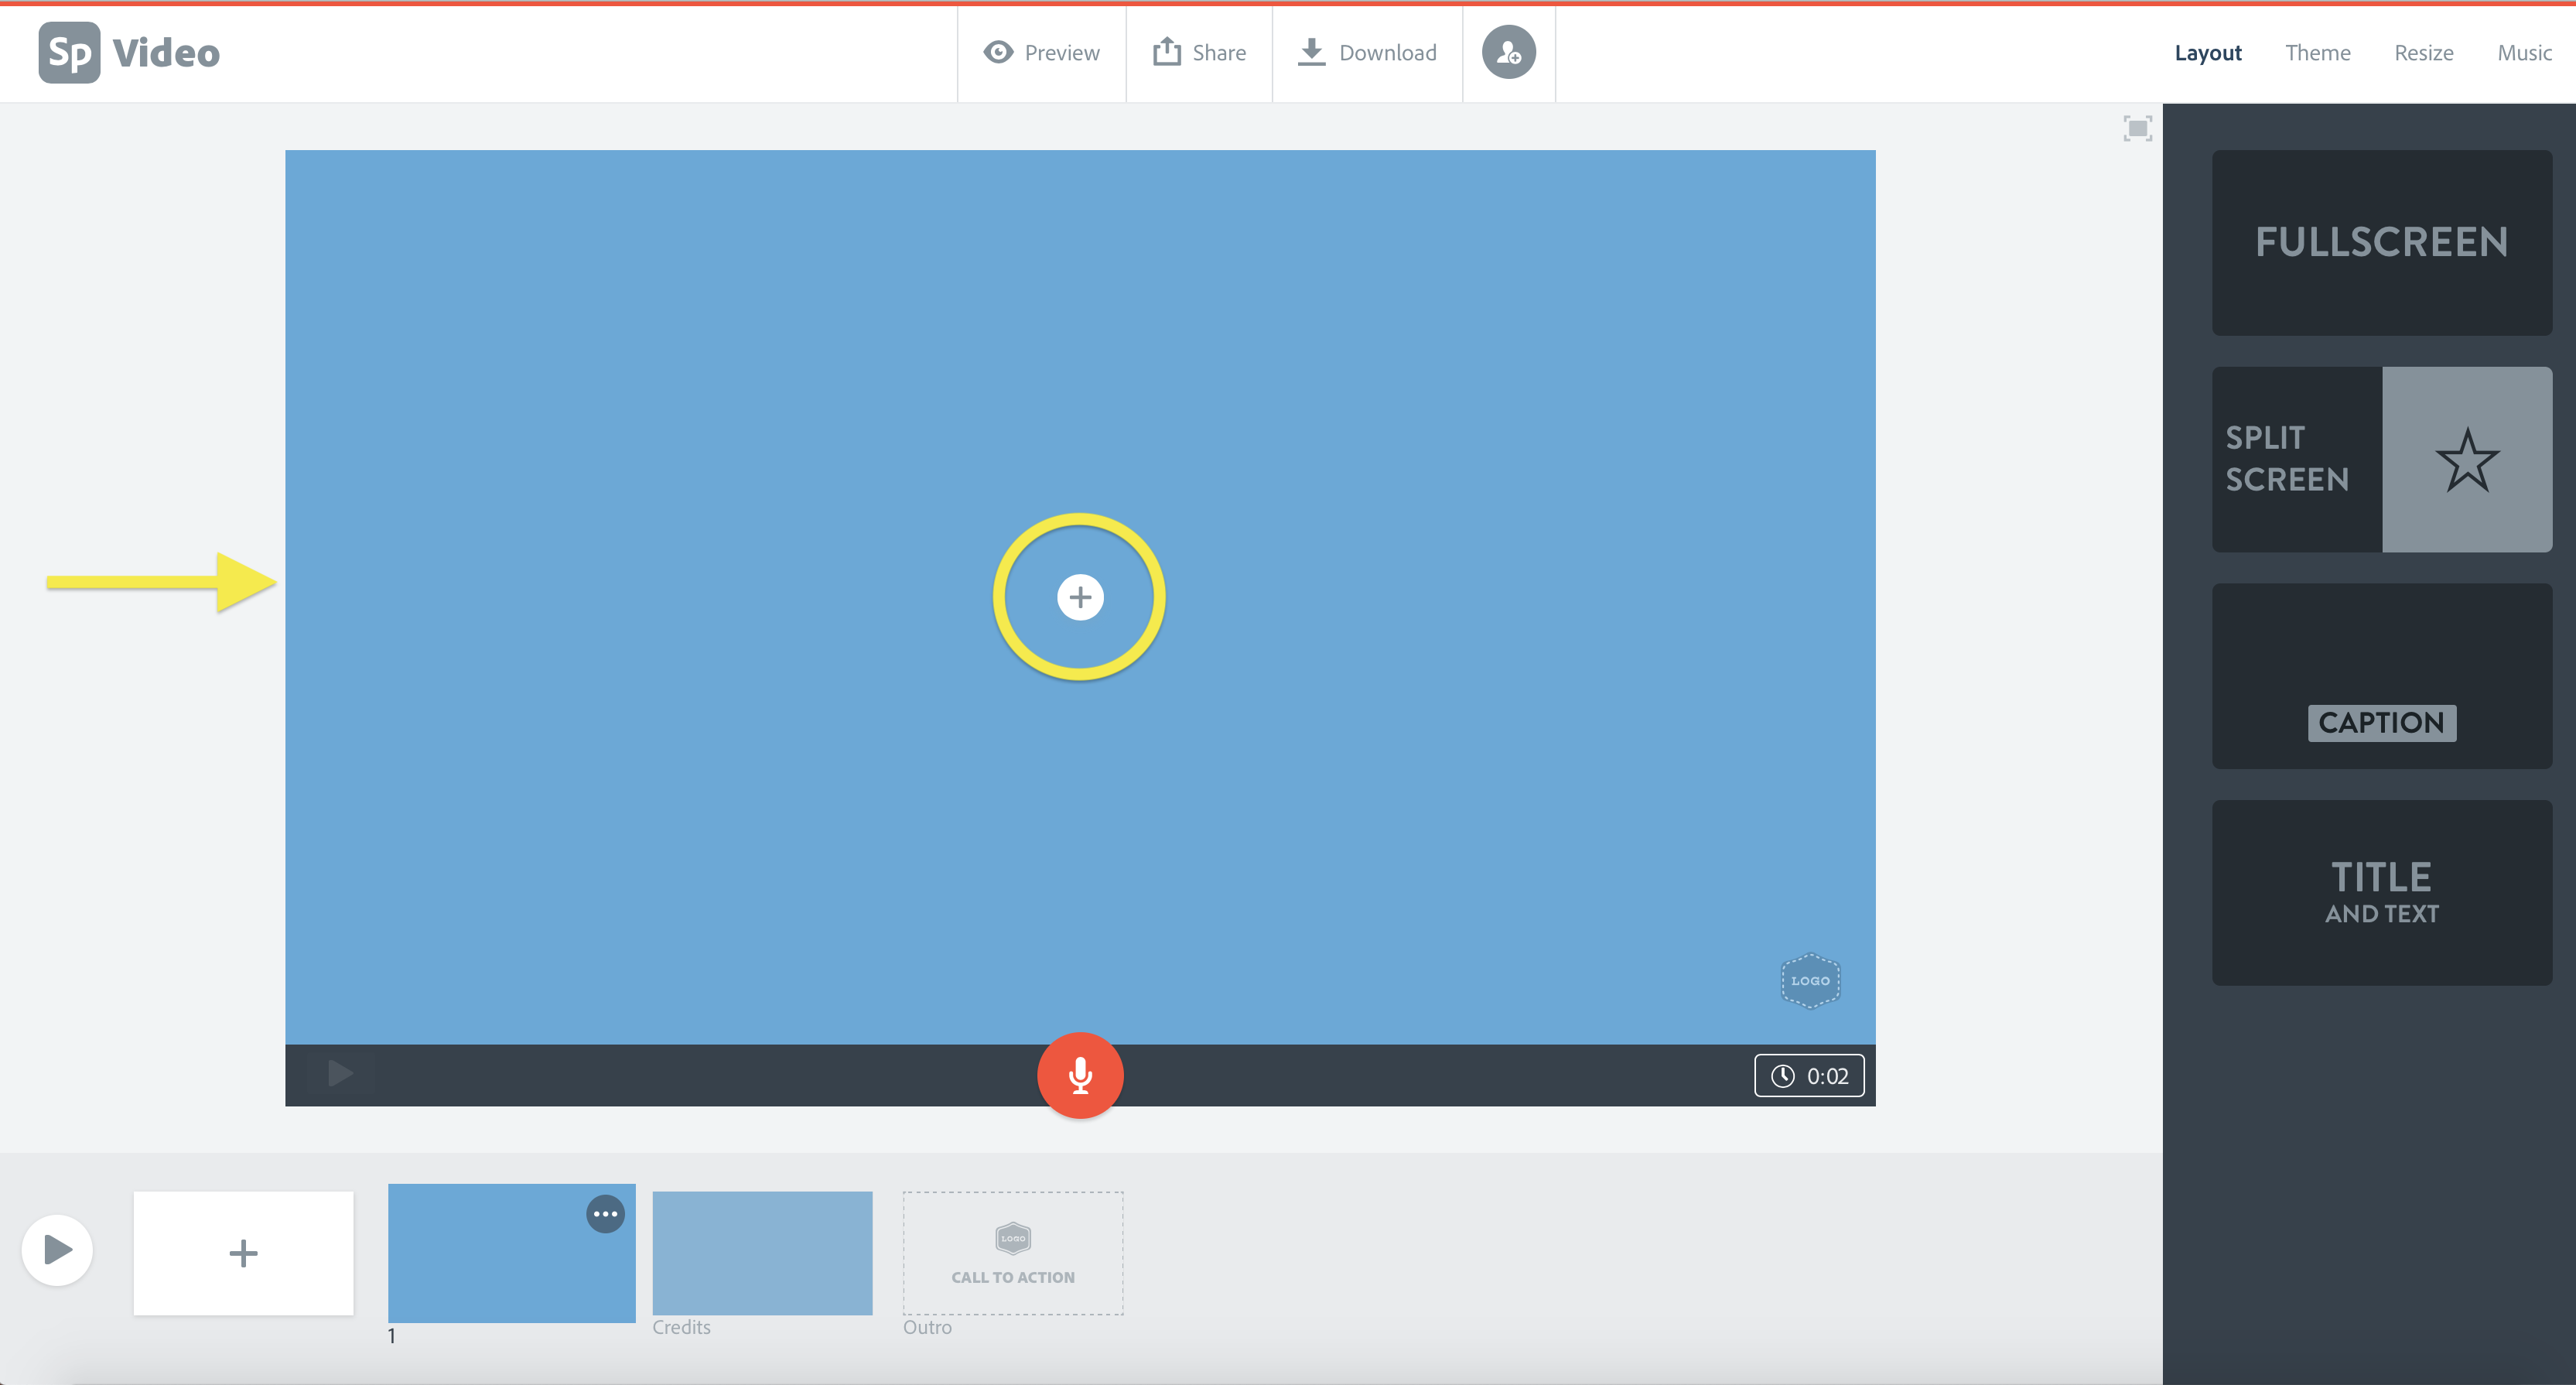Click the plus icon to add content
Viewport: 2576px width, 1385px height.
[1080, 597]
